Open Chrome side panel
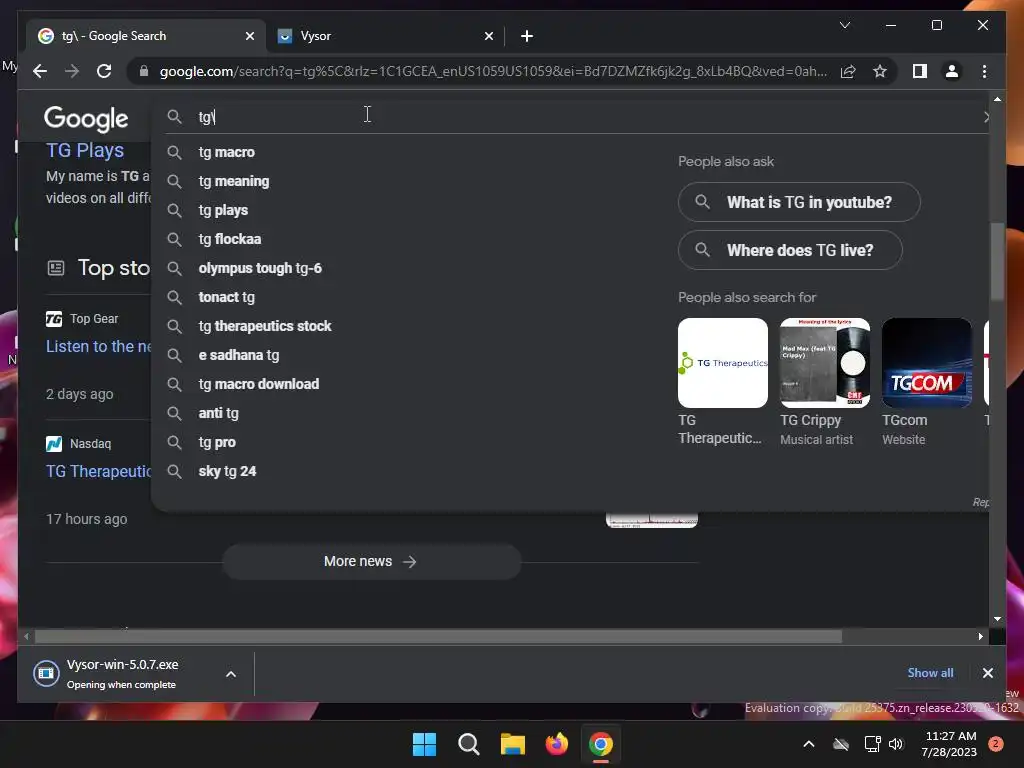The image size is (1024, 768). coord(920,71)
